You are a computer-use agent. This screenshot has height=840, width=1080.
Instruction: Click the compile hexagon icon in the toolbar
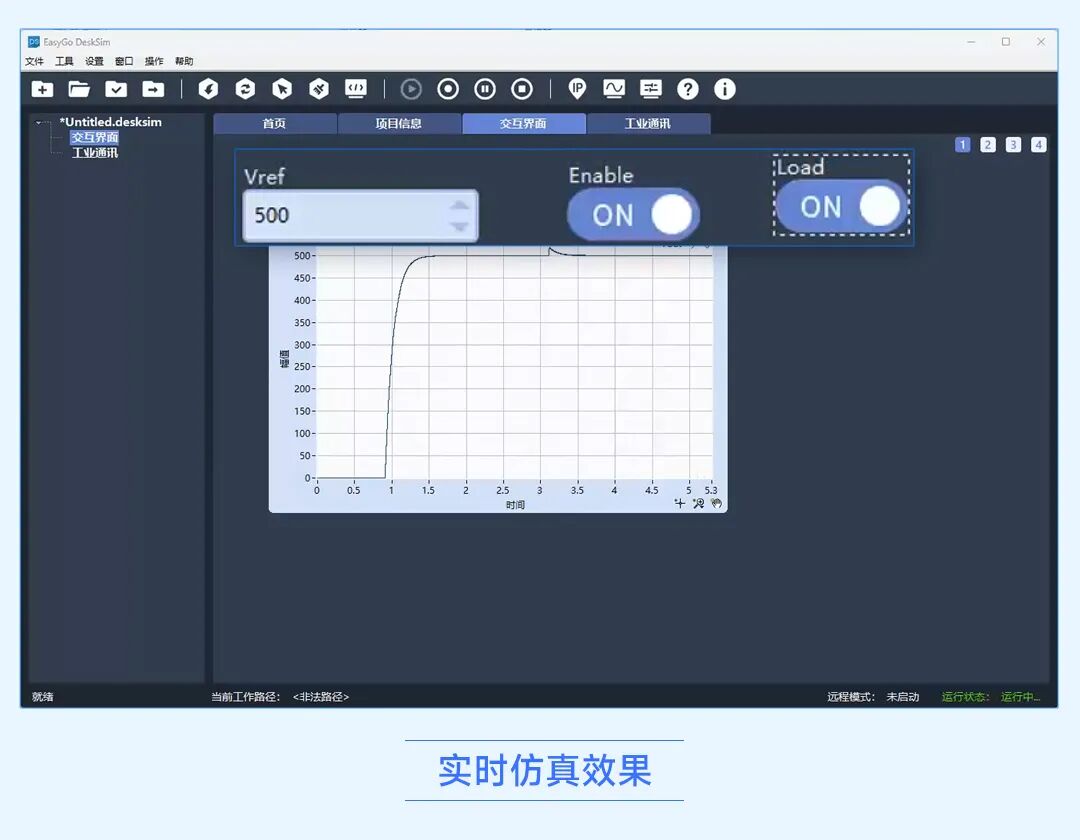tap(207, 89)
